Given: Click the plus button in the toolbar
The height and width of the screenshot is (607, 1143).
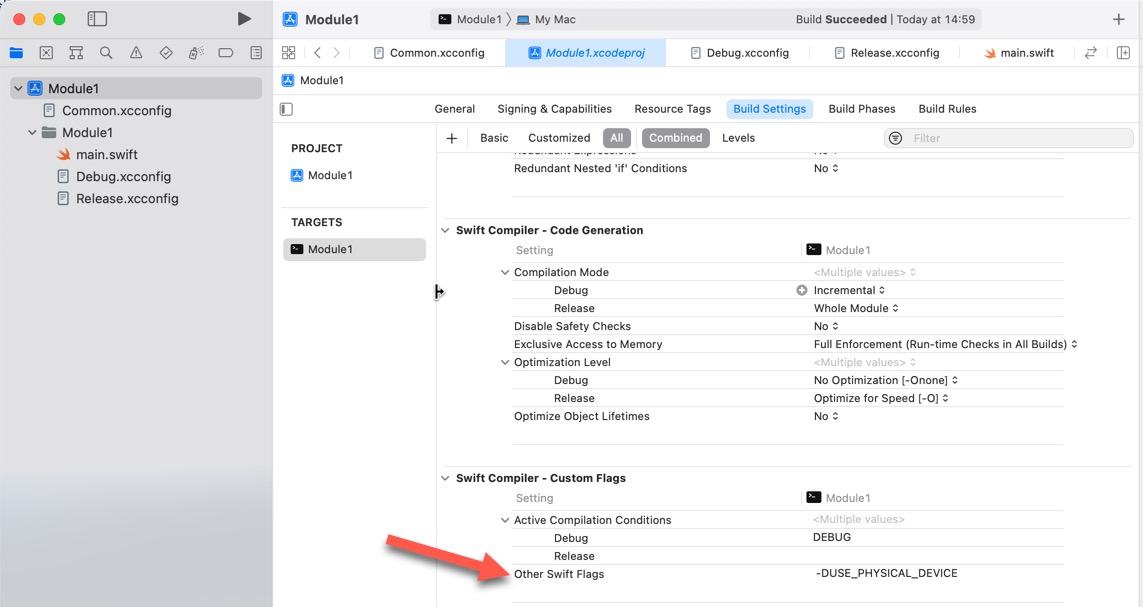Looking at the screenshot, I should coord(1119,20).
